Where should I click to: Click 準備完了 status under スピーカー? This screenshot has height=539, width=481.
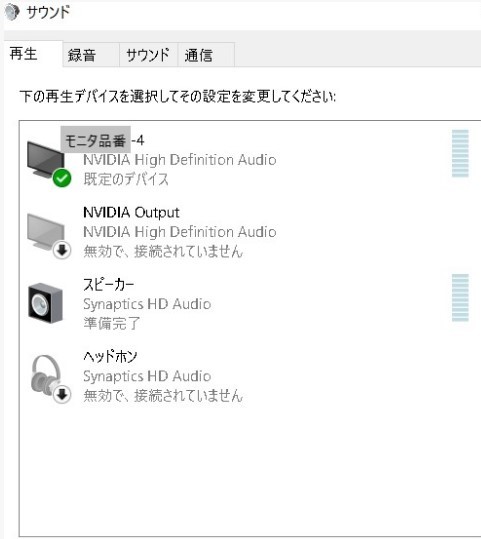tap(112, 323)
